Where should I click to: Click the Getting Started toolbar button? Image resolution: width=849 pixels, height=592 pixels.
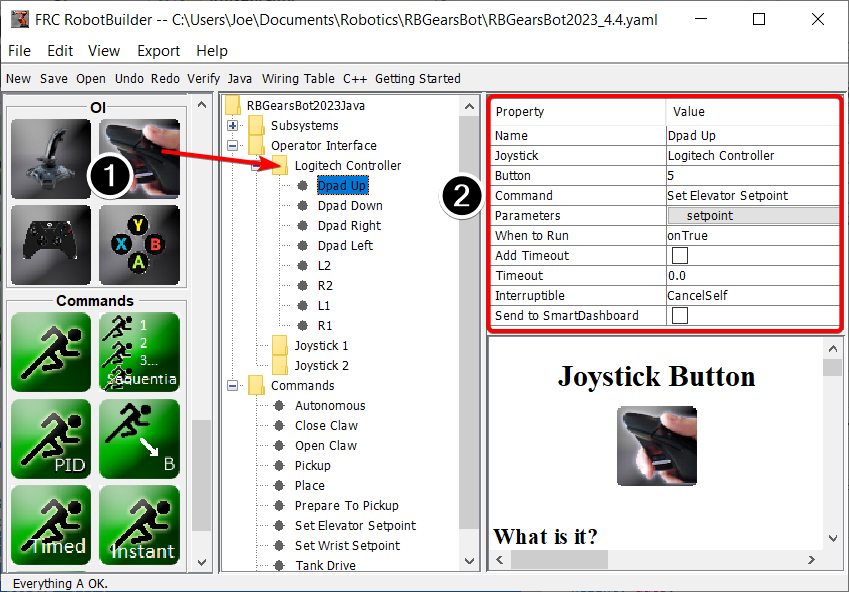point(417,79)
